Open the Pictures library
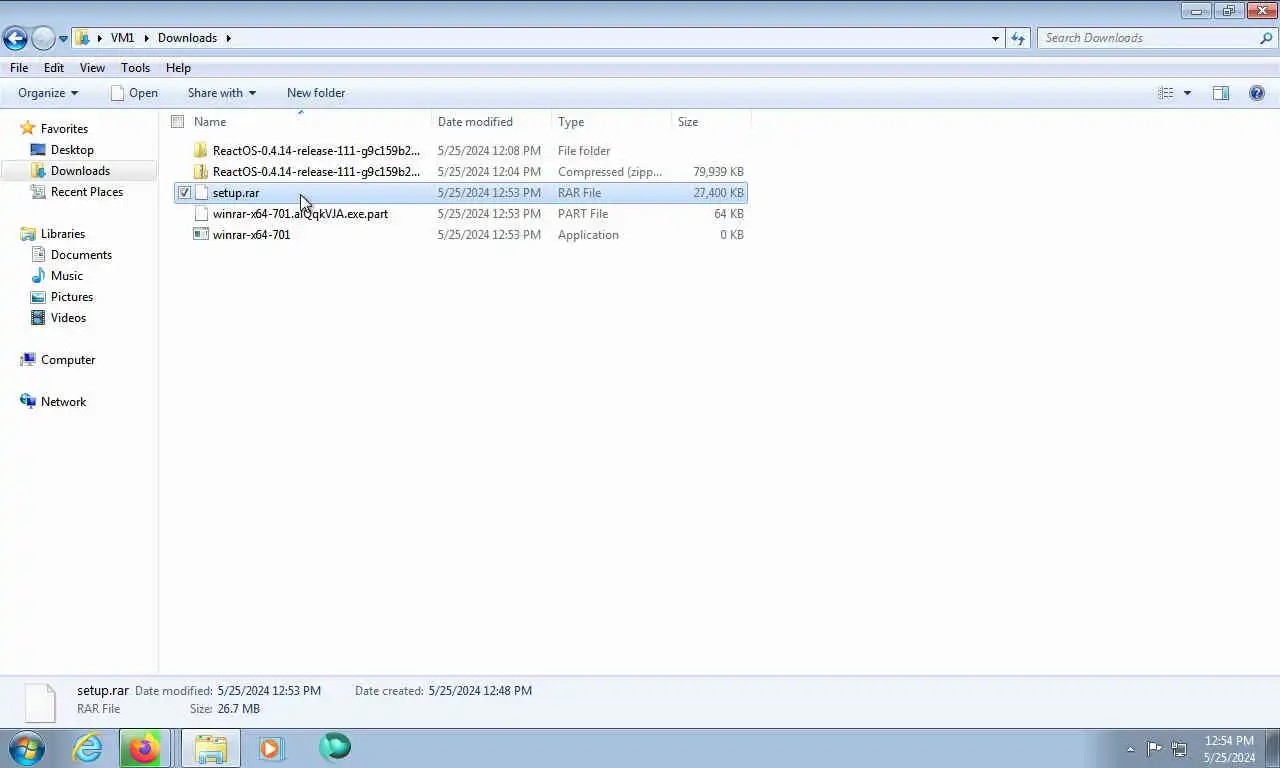This screenshot has height=768, width=1280. coord(61,297)
